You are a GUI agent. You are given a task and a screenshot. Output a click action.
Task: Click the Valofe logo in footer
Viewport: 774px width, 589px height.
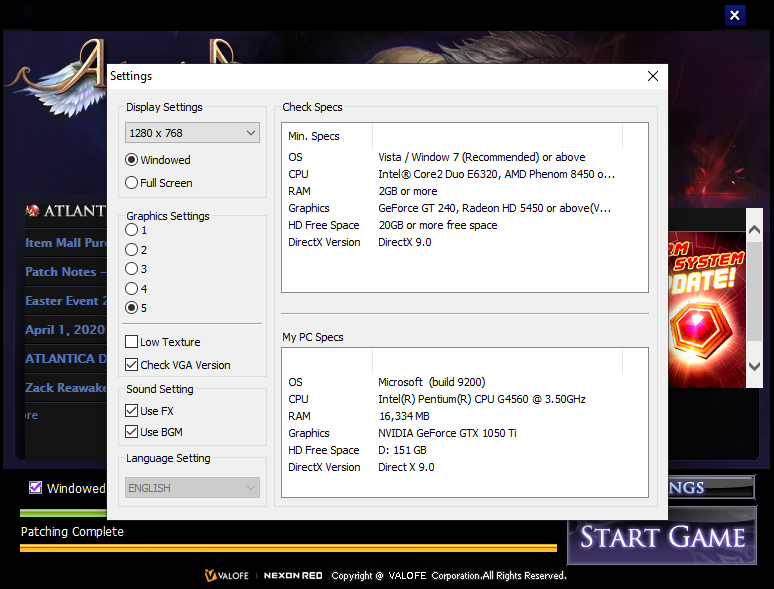point(226,575)
